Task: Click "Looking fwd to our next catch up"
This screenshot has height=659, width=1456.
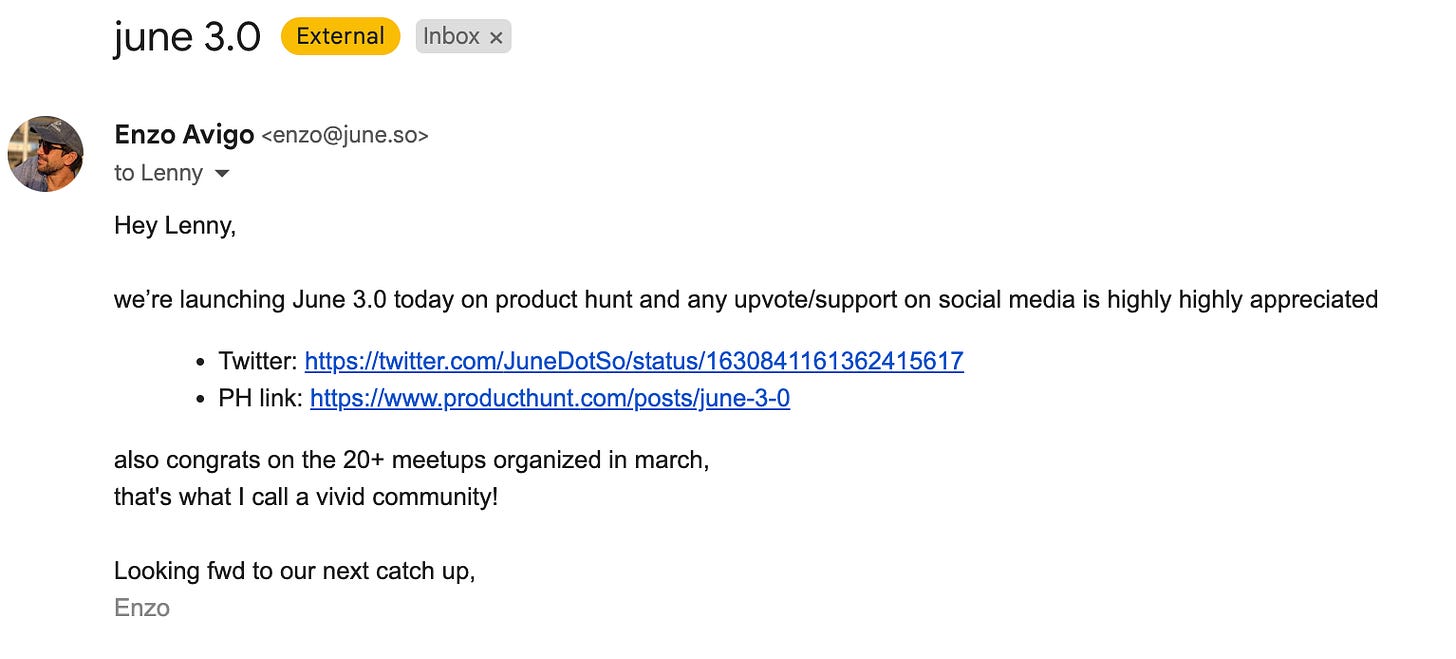Action: [x=294, y=571]
